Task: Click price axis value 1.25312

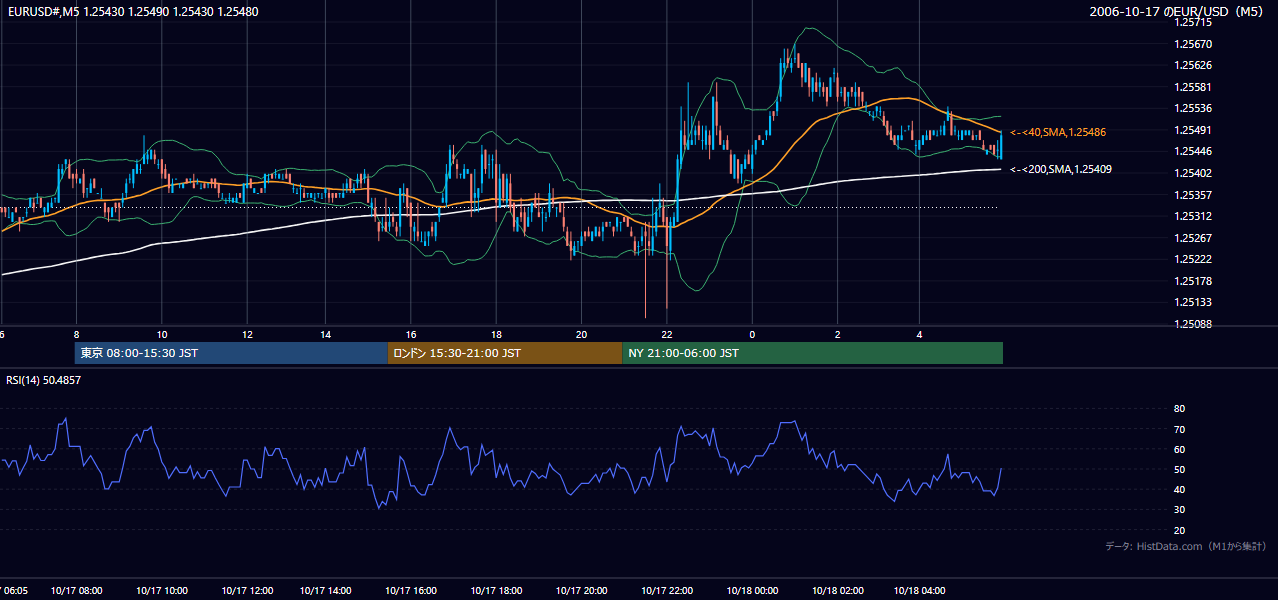Action: coord(1193,216)
